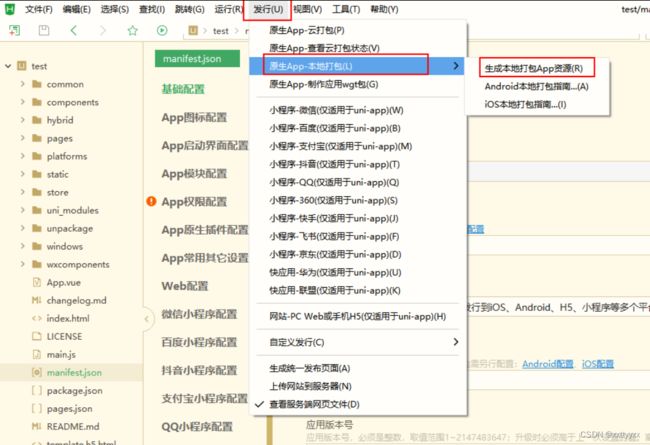The image size is (650, 445).
Task: Click the index.html file icon
Action: (37, 319)
